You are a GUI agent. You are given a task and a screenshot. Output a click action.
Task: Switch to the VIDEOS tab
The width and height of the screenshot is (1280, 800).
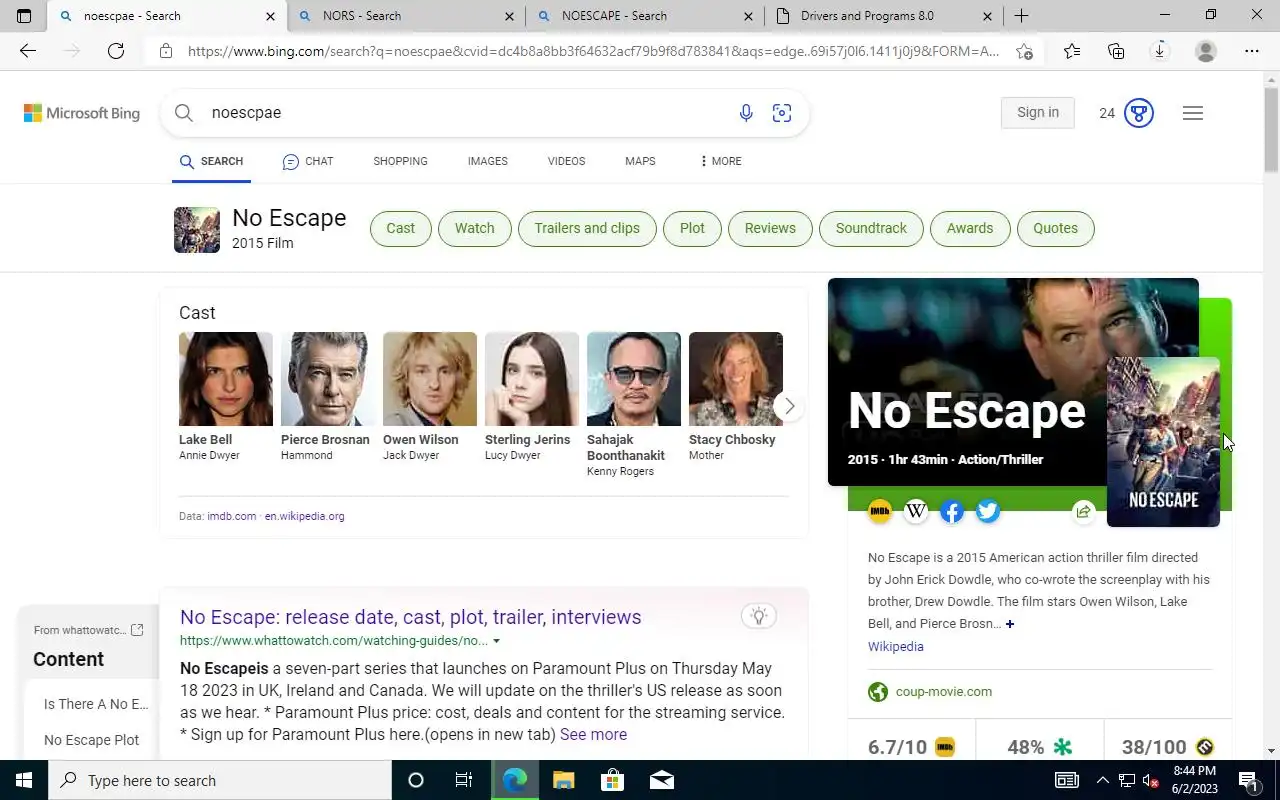coord(566,161)
